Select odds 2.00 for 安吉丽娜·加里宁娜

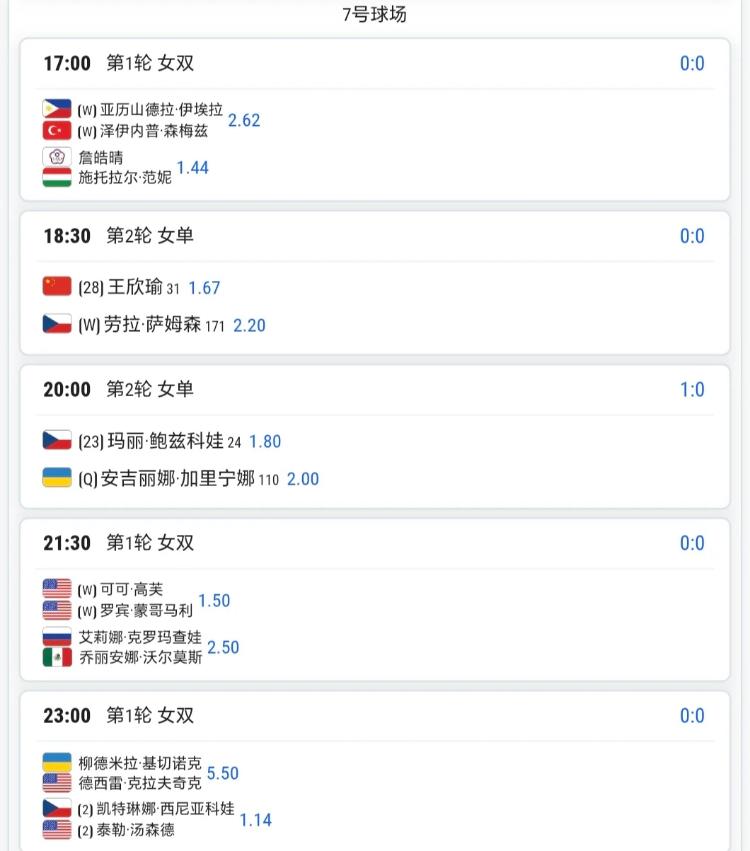tap(303, 479)
